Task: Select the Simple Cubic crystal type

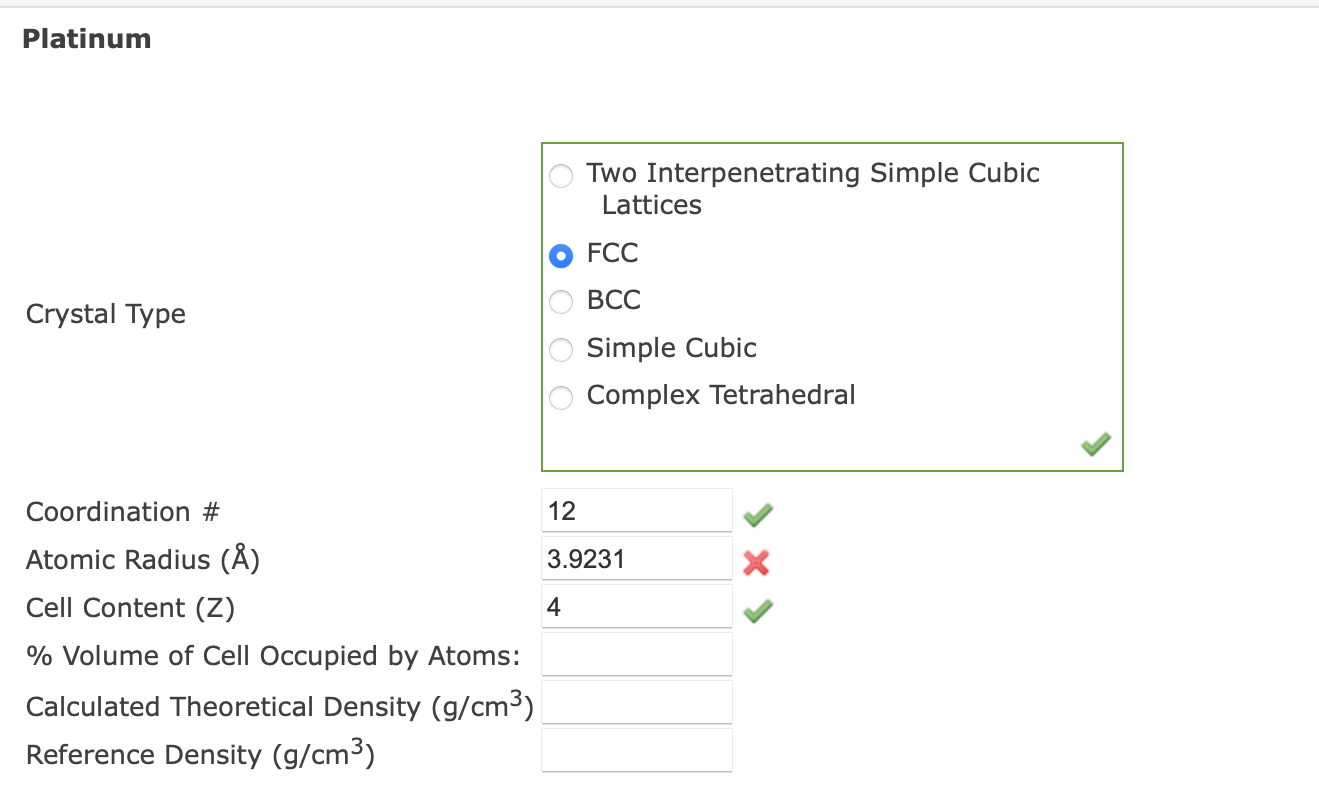Action: tap(561, 350)
